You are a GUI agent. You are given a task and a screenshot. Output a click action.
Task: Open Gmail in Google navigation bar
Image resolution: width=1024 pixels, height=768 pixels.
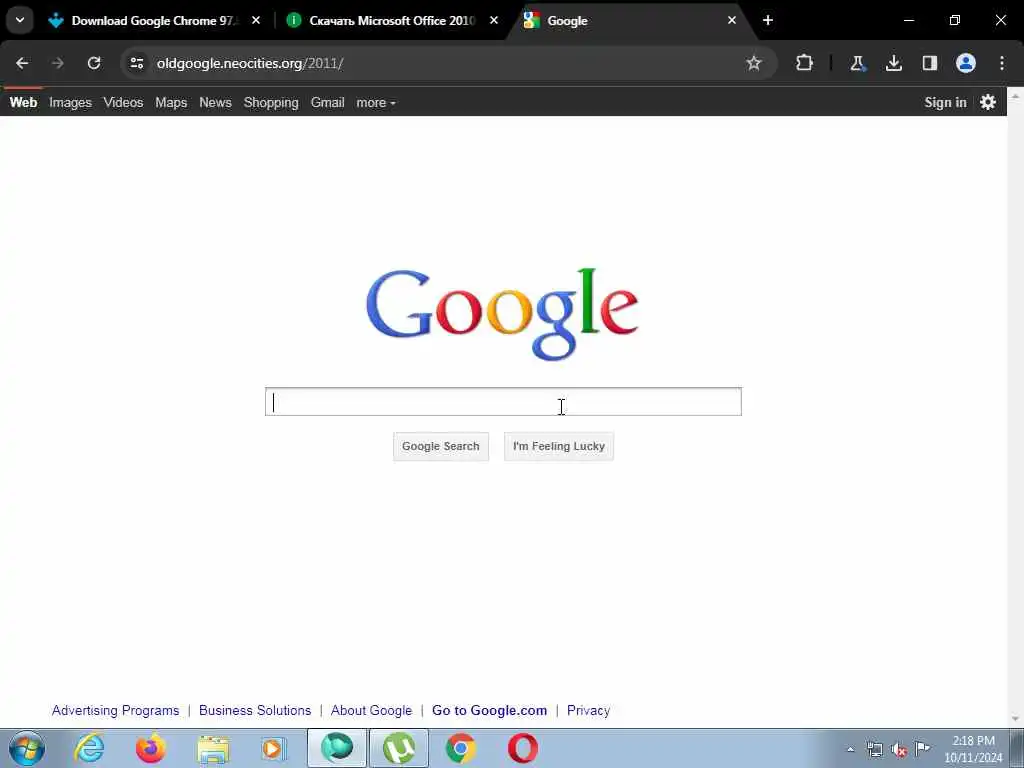click(x=328, y=103)
